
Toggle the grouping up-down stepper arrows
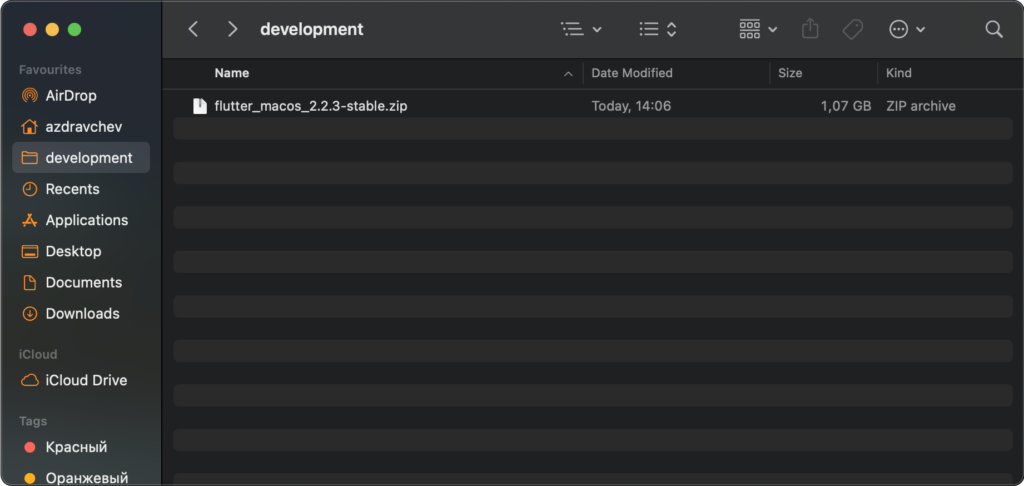coord(671,29)
